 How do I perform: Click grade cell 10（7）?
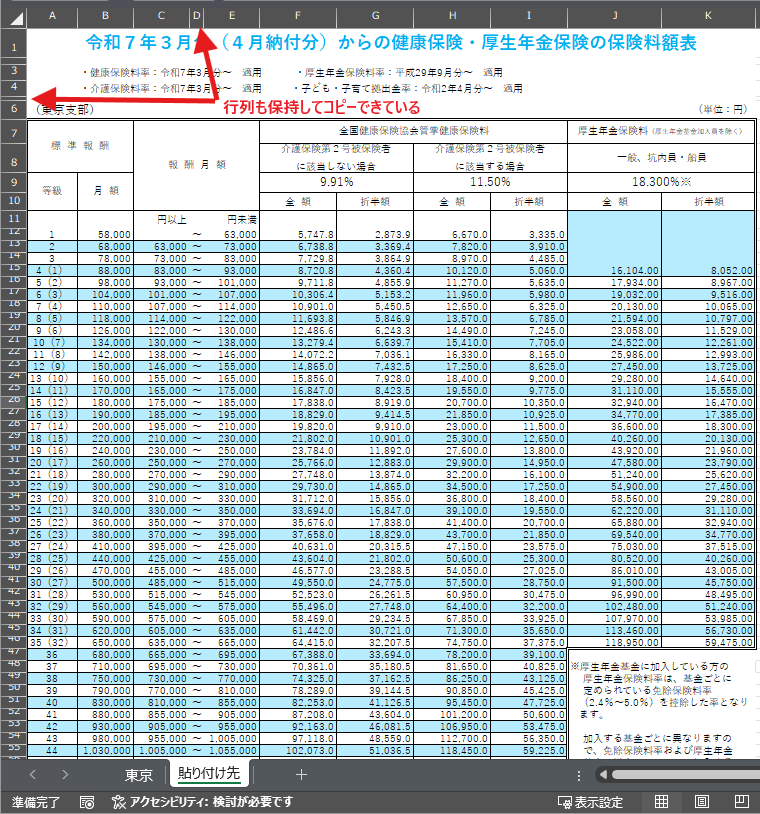point(52,343)
